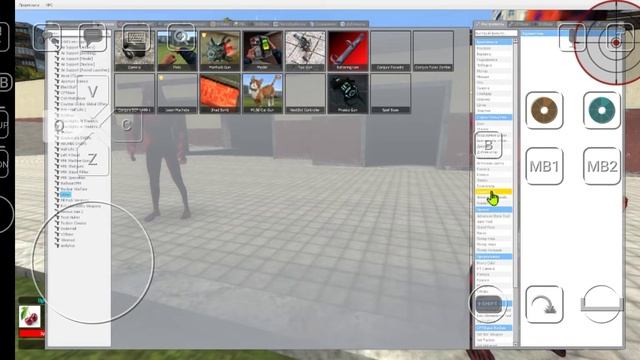Tap the Z overlay key
This screenshot has width=640, height=360.
[93, 159]
